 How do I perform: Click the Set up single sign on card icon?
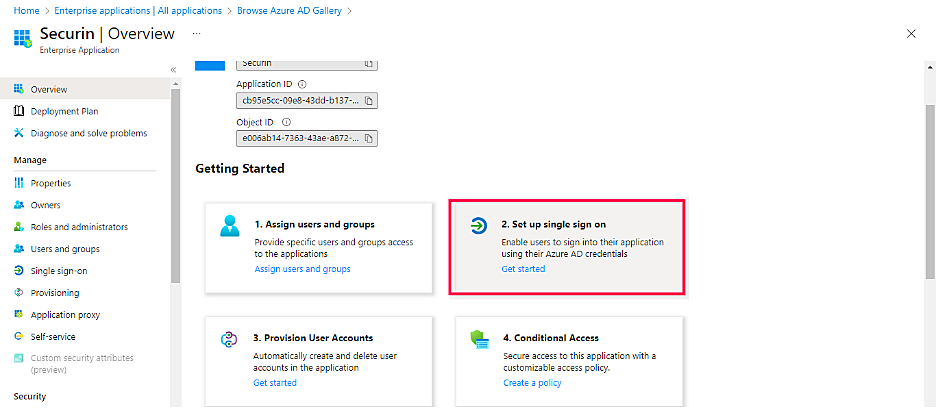479,226
